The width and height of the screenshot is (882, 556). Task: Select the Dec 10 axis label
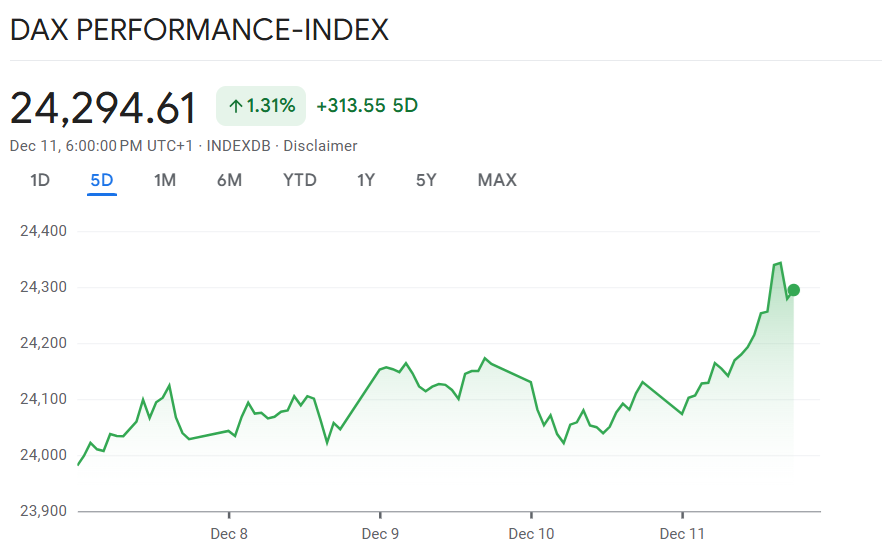click(x=531, y=534)
